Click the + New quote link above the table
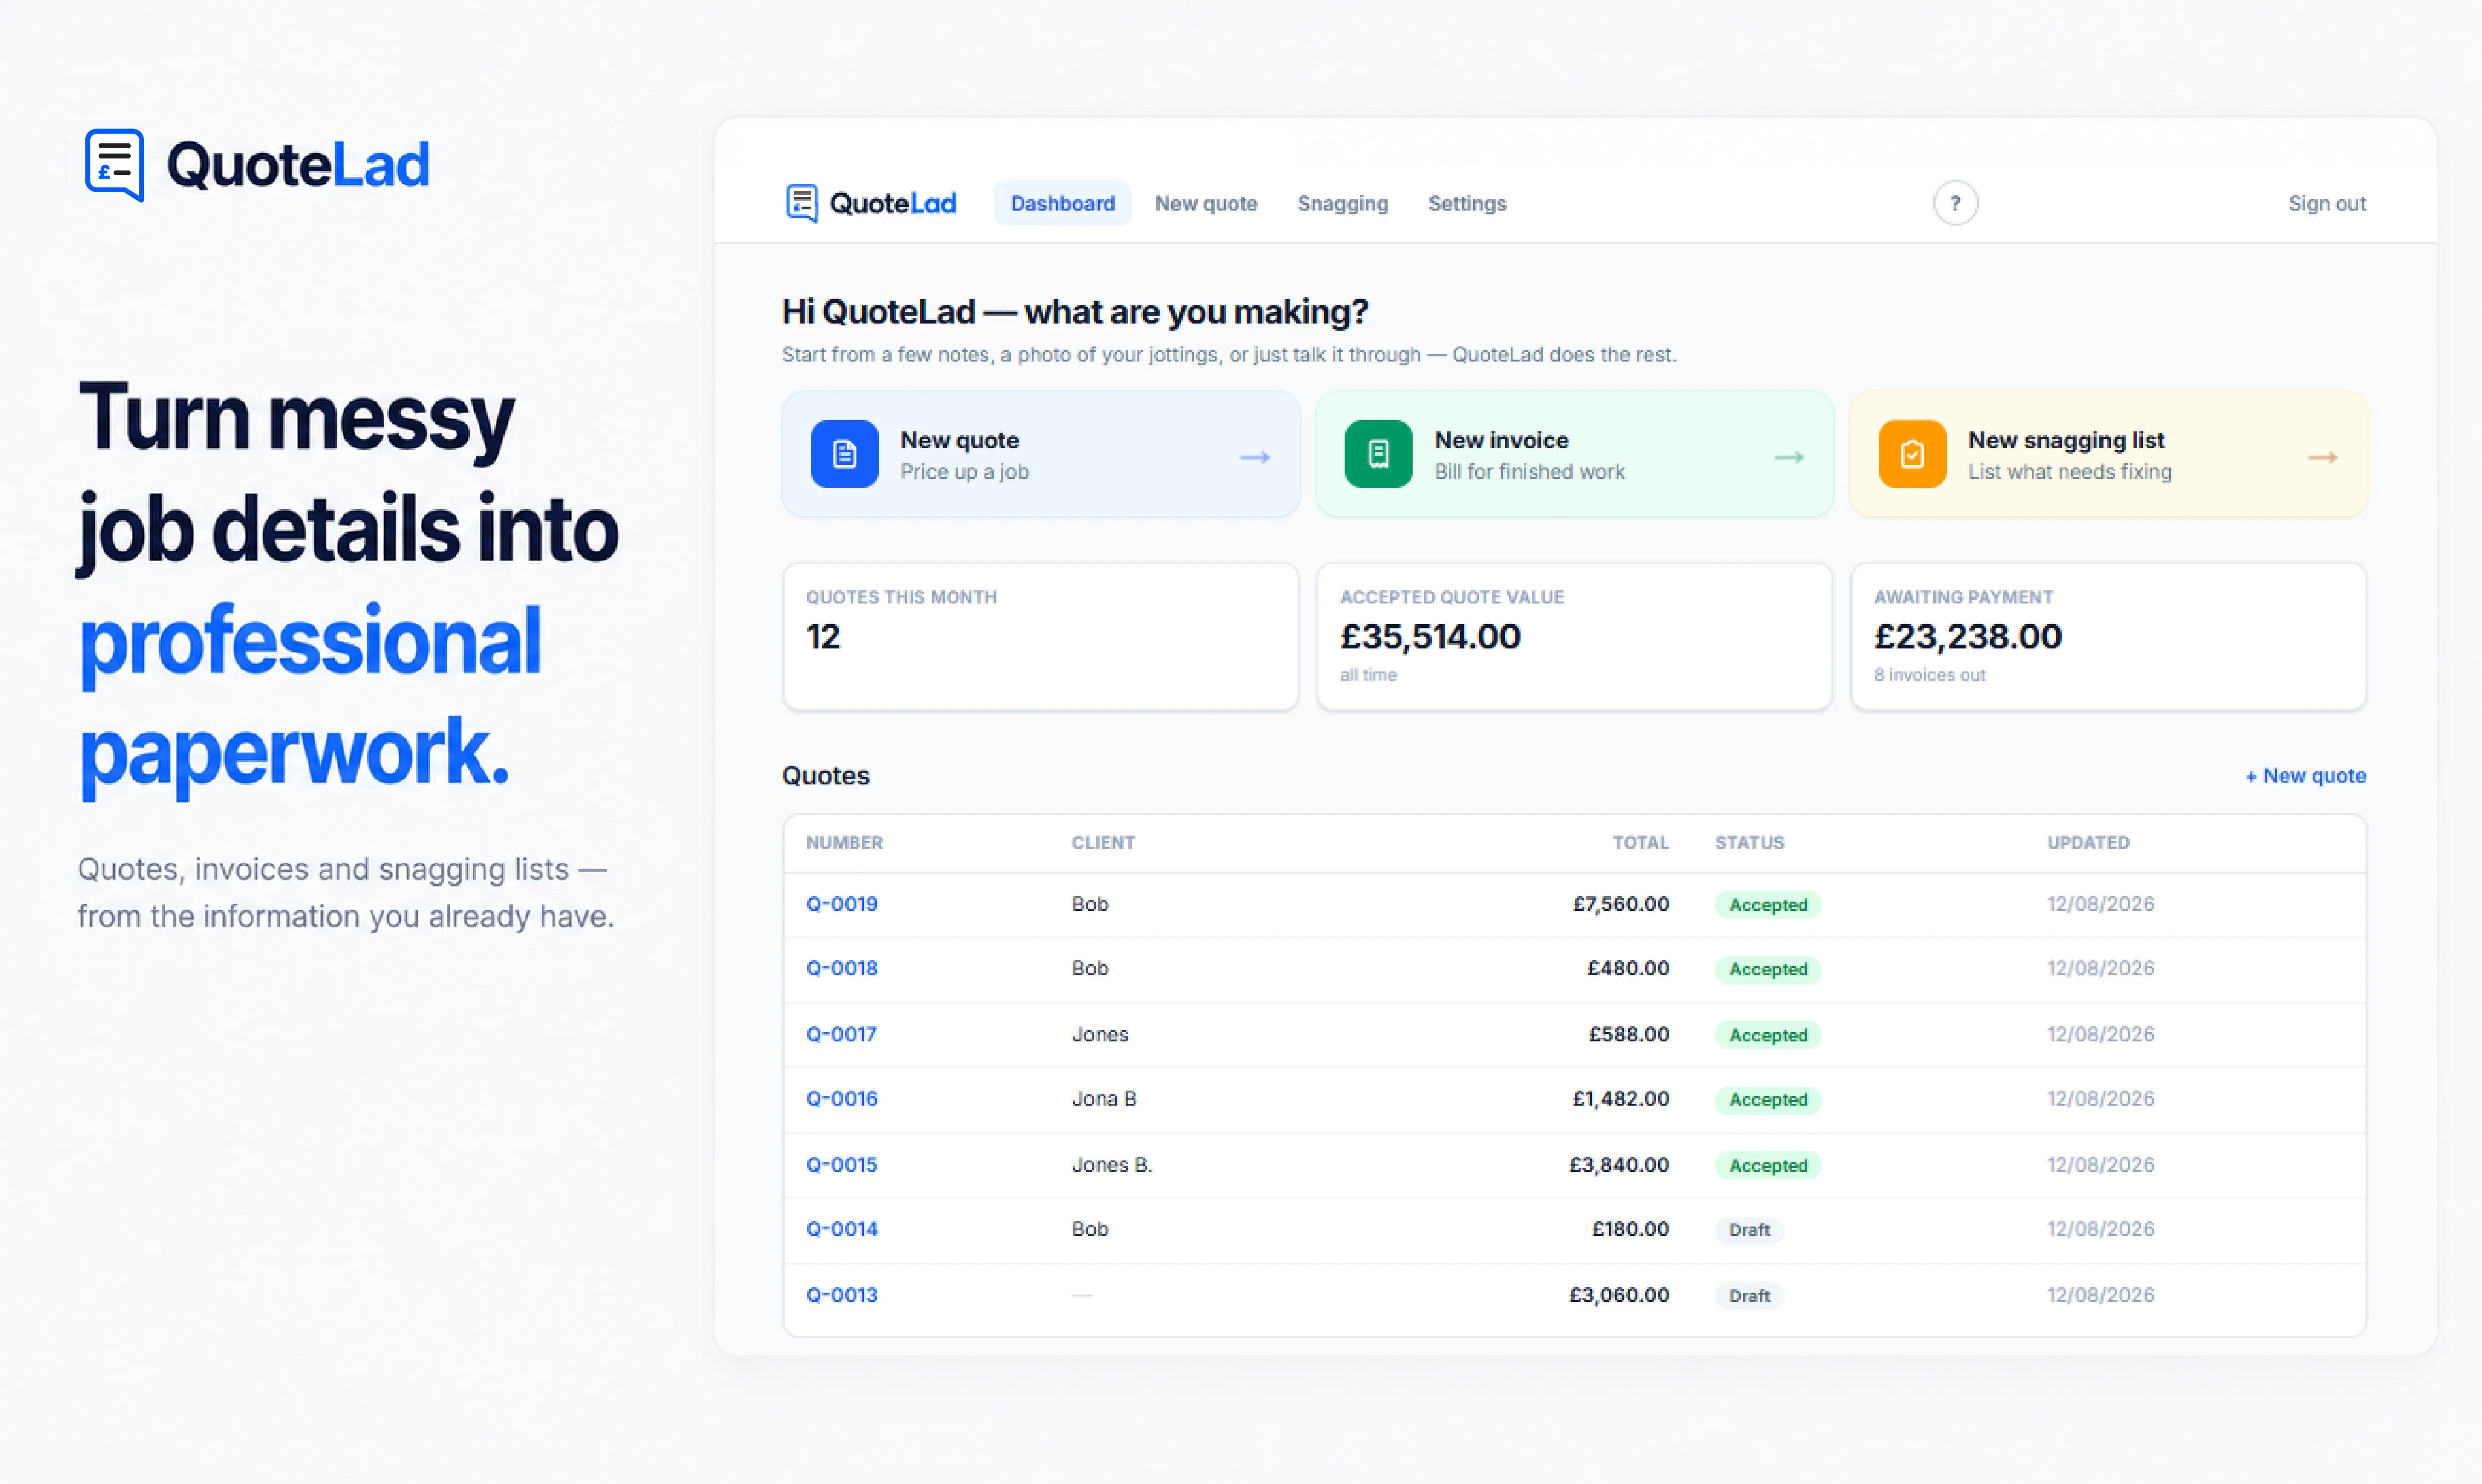 click(x=2305, y=776)
